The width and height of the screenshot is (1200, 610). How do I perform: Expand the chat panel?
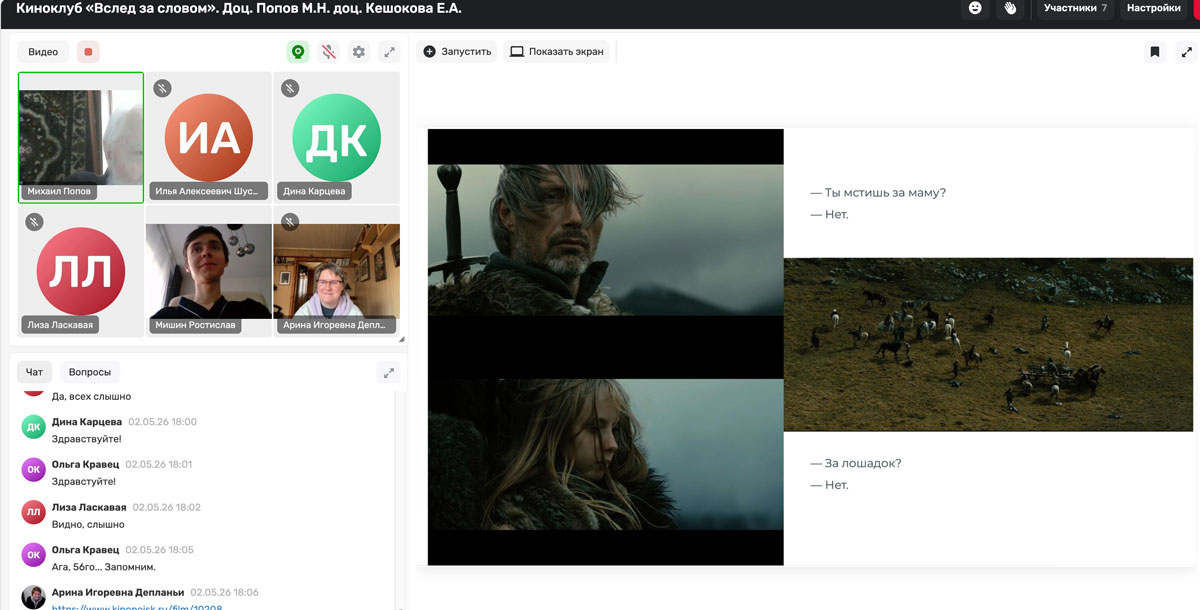tap(389, 373)
